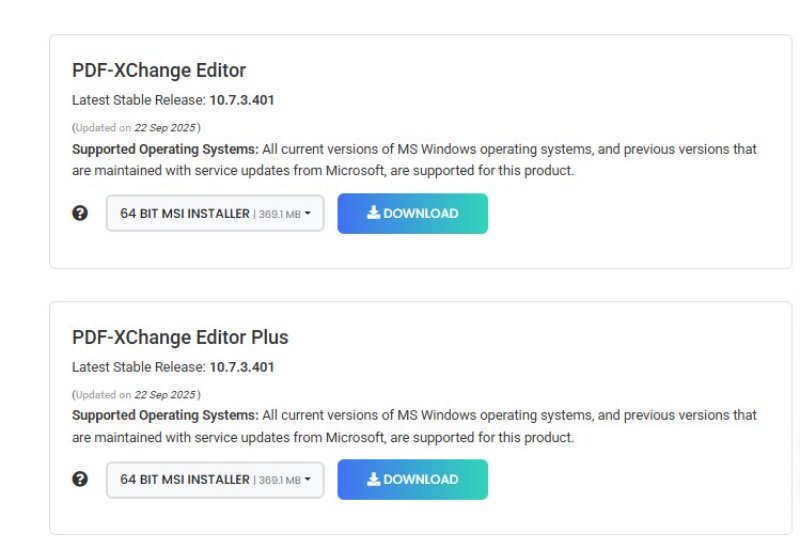The width and height of the screenshot is (800, 549).
Task: Click the 369.1 MB size label in Editor Plus's selector
Action: [279, 480]
